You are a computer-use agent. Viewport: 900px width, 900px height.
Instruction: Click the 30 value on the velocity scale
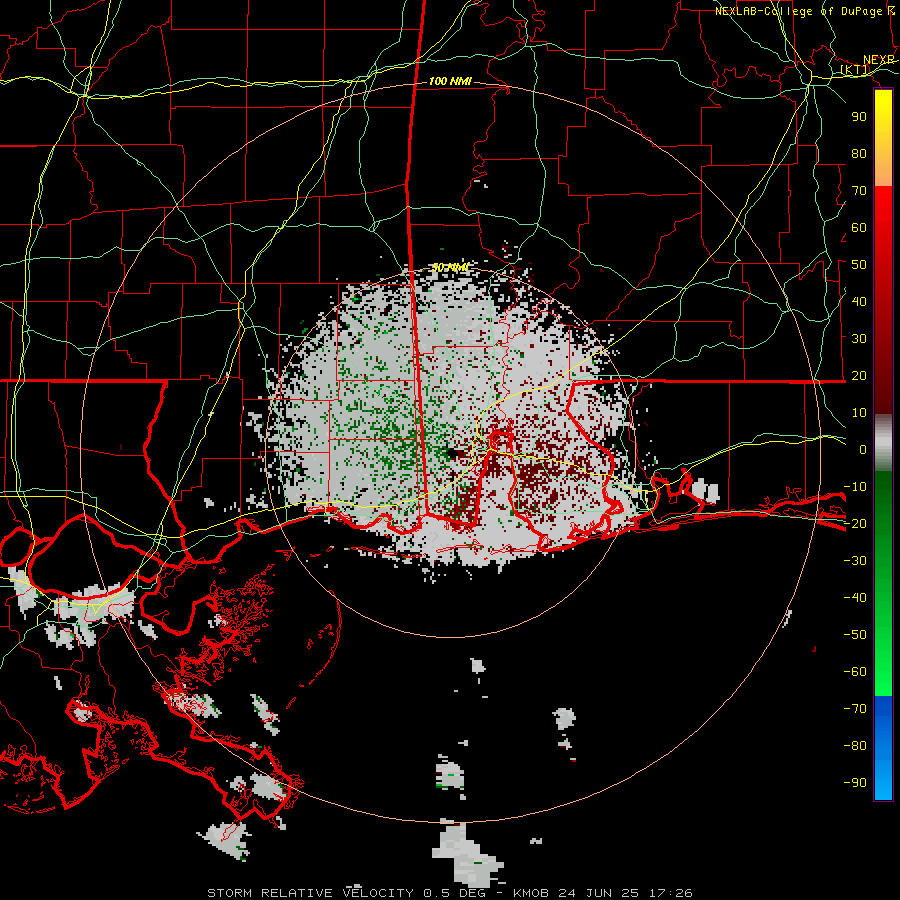pos(859,339)
